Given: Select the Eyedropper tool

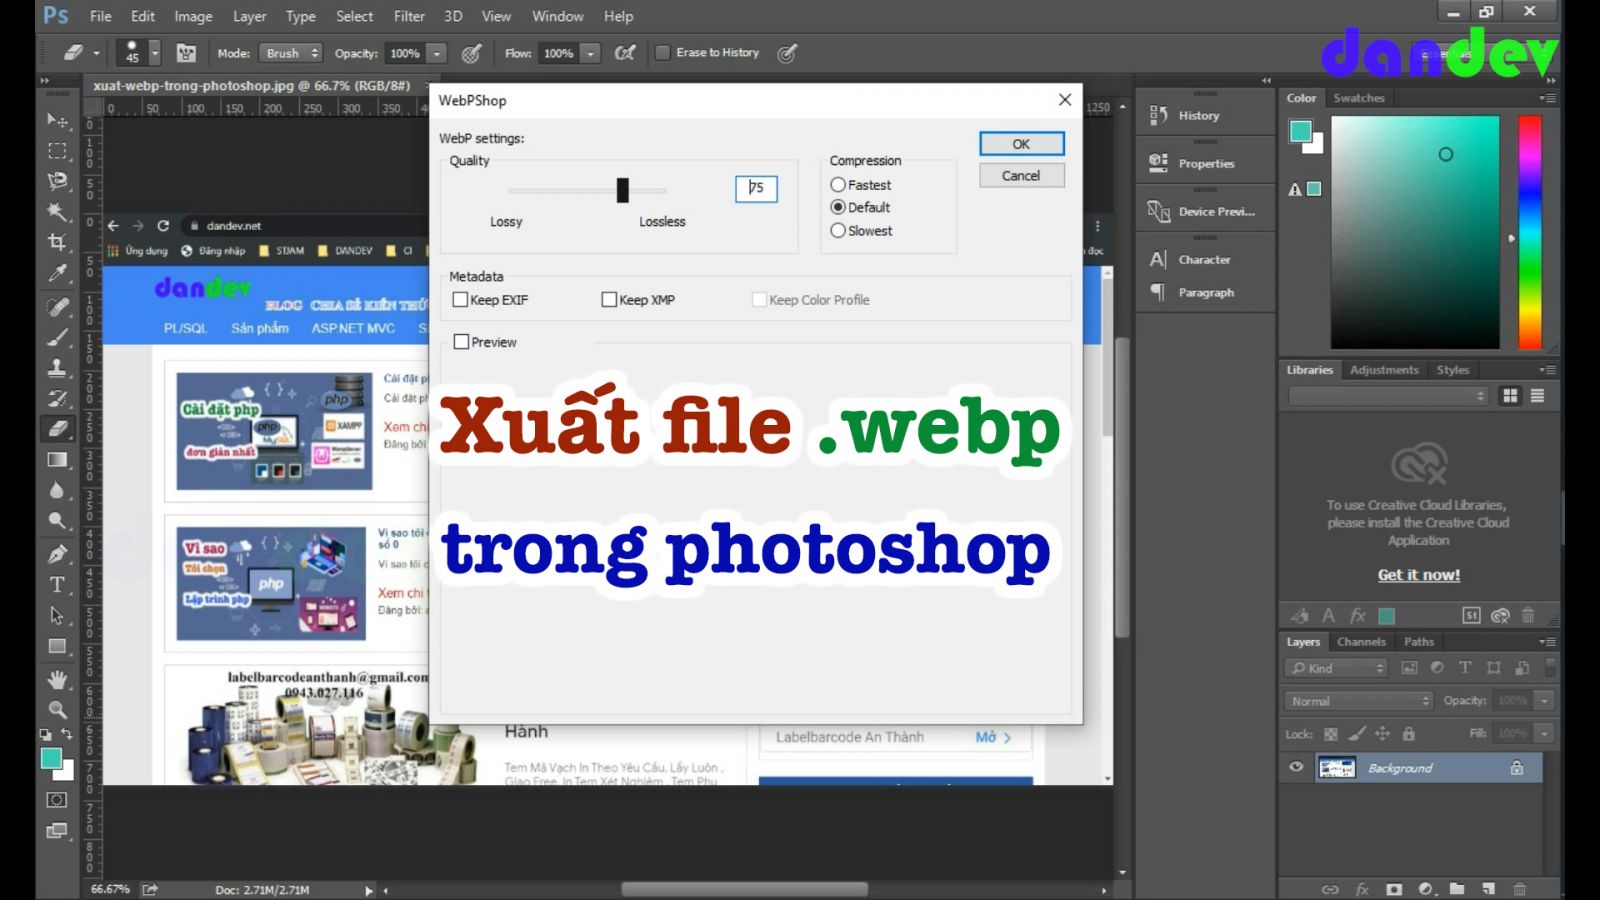Looking at the screenshot, I should (x=57, y=273).
